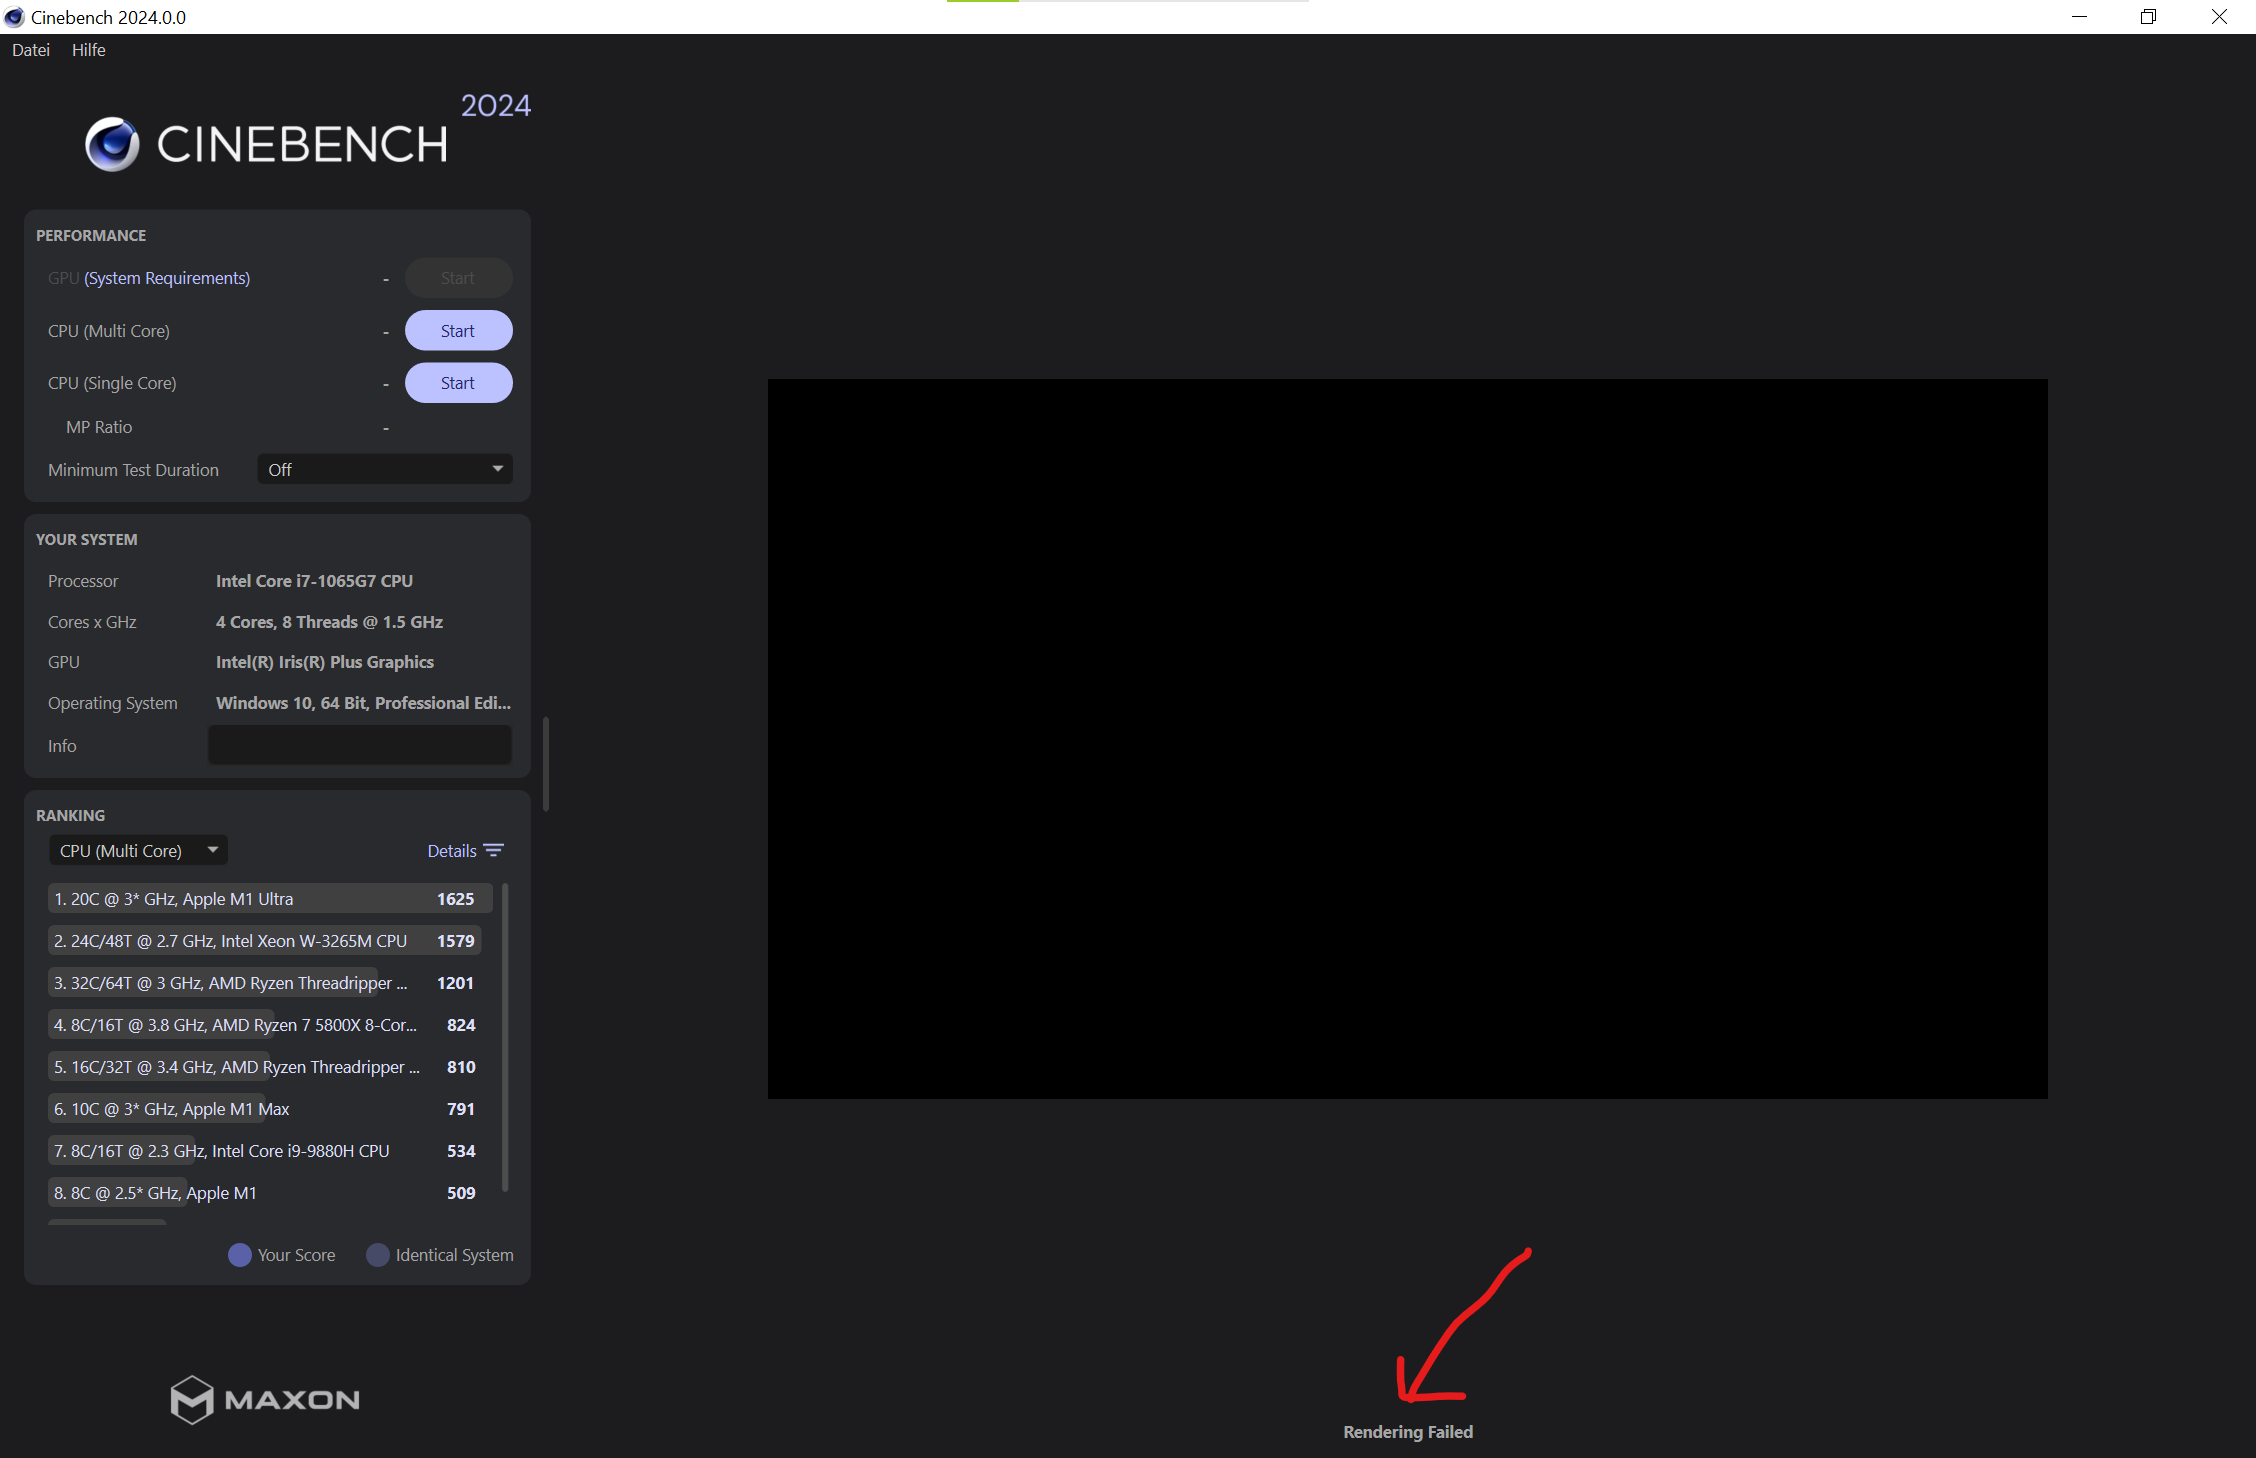Start the CPU Single Core benchmark
Screen dimensions: 2256x1458
[x=458, y=383]
